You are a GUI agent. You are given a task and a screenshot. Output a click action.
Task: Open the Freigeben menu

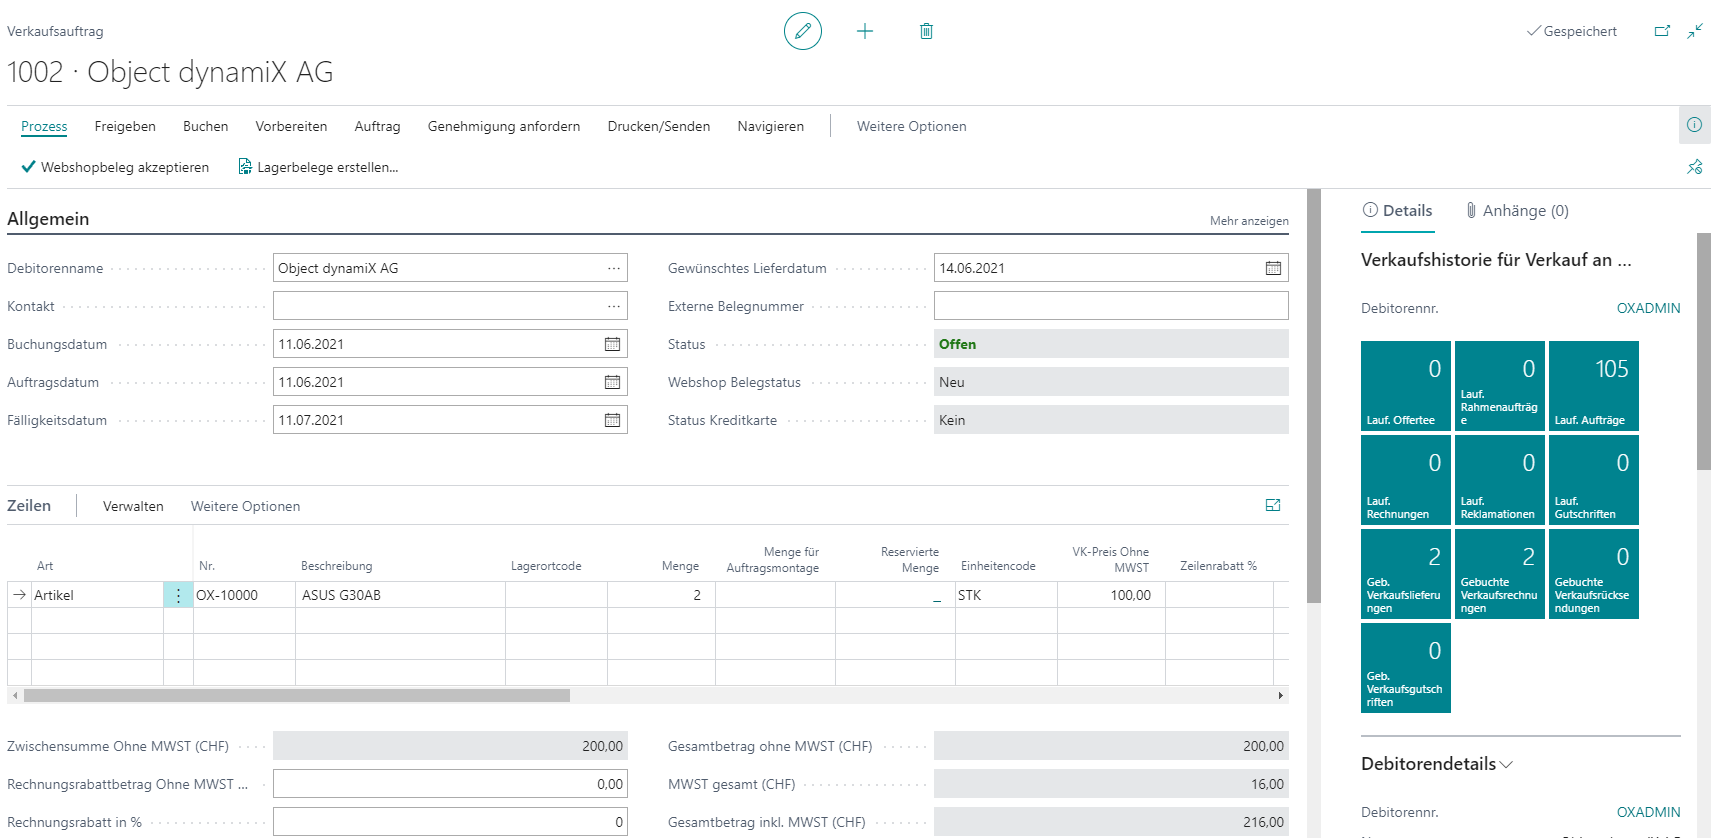(x=125, y=126)
